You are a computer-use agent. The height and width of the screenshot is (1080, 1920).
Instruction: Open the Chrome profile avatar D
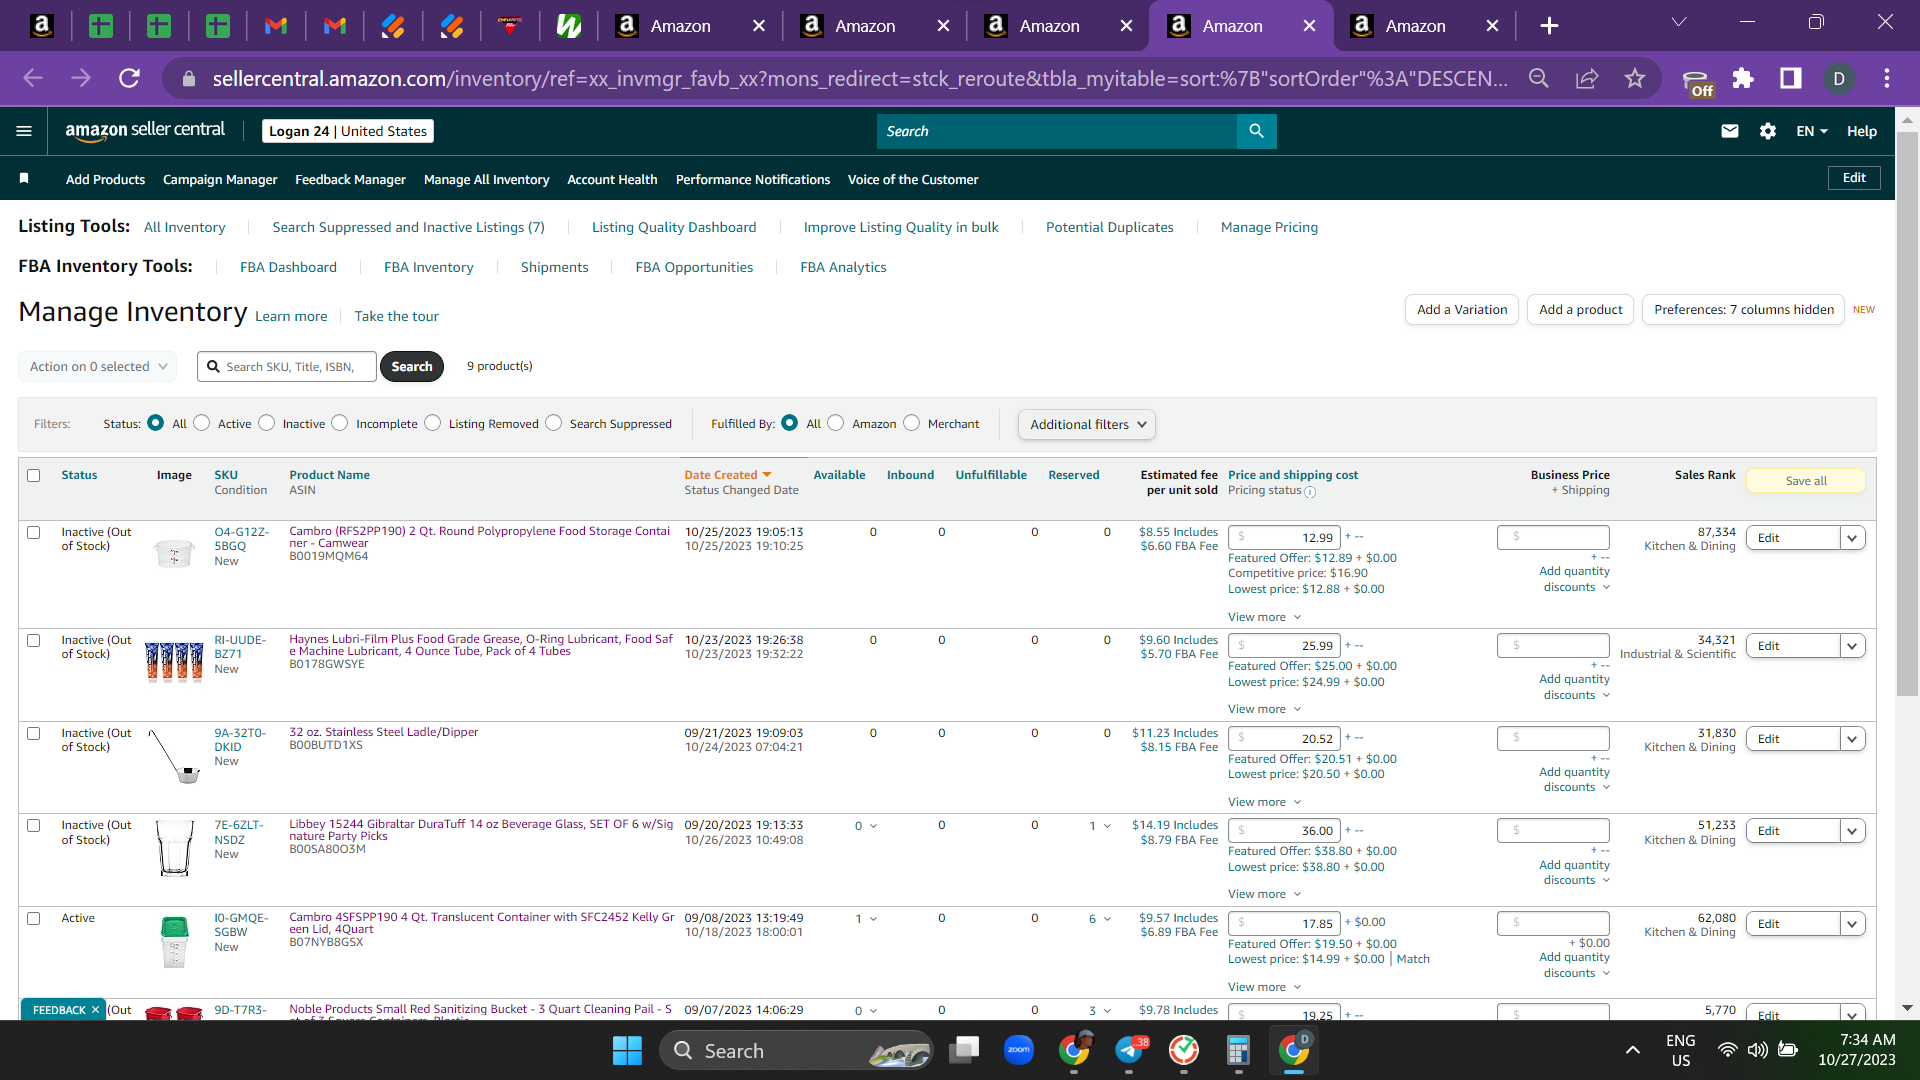tap(1839, 78)
